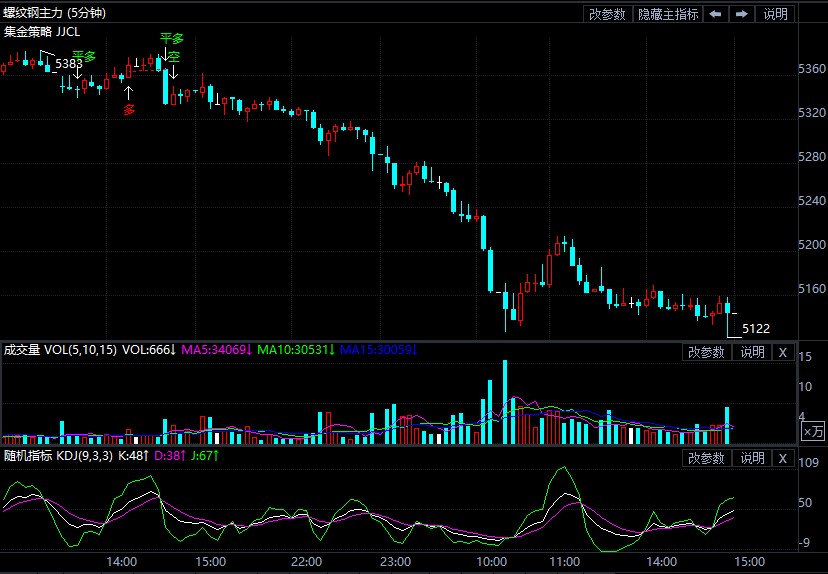Click the 随机指标 KDJ(9,3,3) label
This screenshot has height=574, width=828.
58,456
